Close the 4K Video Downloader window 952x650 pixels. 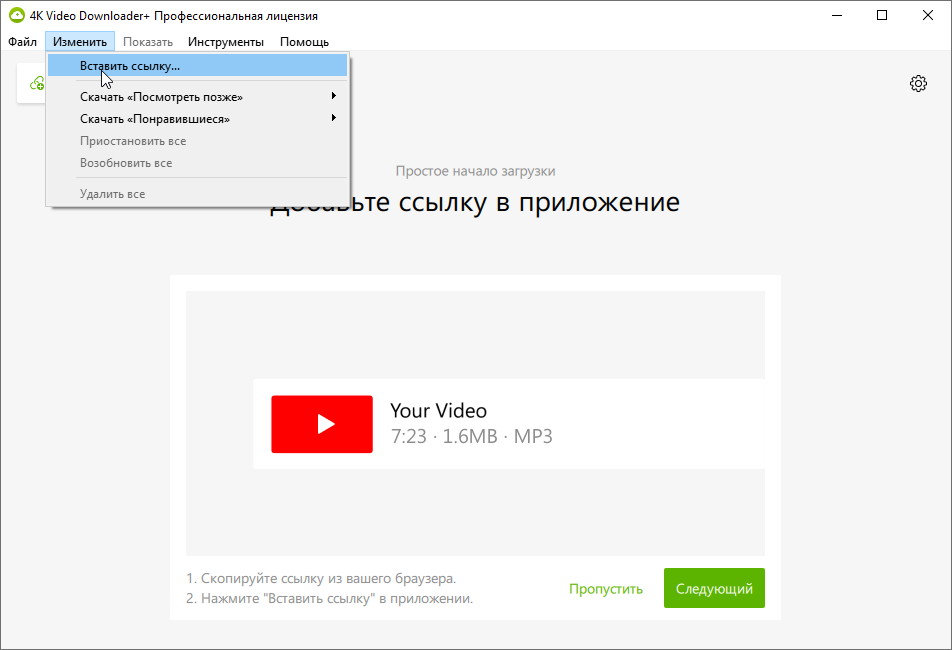click(x=928, y=15)
